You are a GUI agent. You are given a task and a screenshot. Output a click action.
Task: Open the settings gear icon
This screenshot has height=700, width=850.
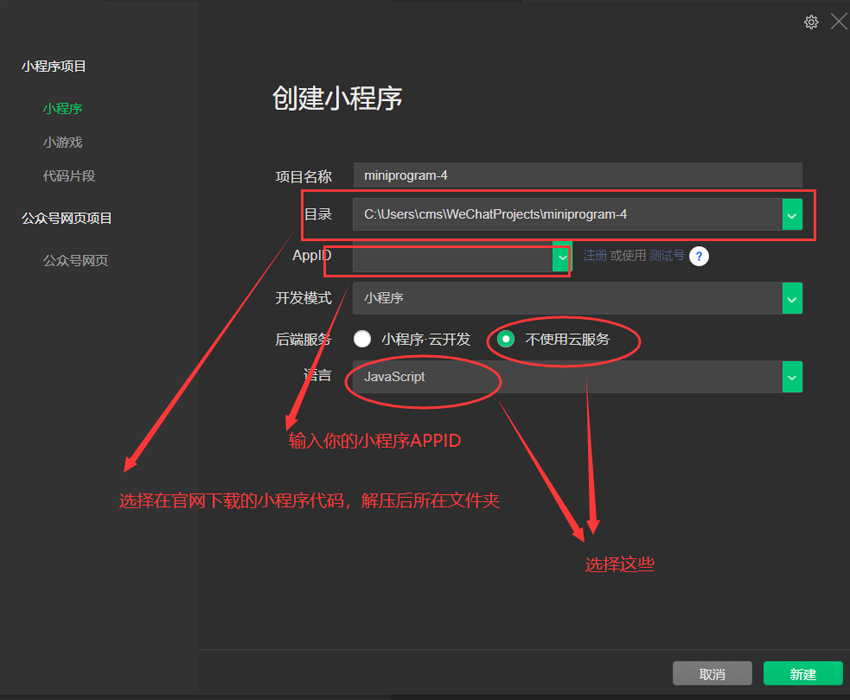(811, 22)
